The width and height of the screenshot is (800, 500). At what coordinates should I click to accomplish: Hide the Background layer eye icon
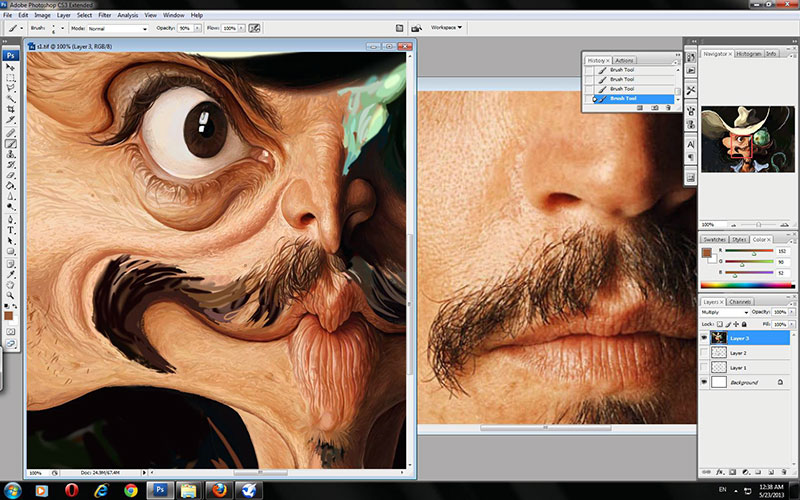(704, 382)
